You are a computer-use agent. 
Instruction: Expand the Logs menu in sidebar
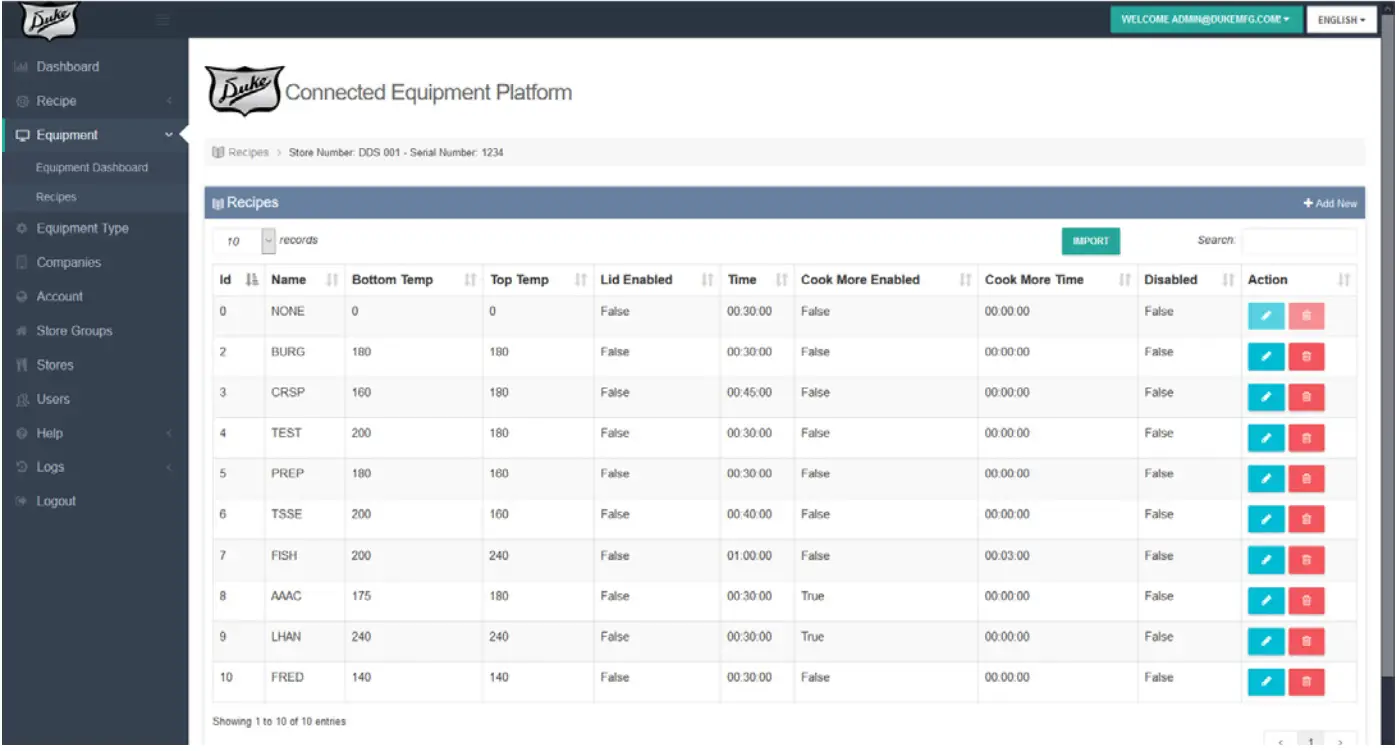click(x=50, y=467)
